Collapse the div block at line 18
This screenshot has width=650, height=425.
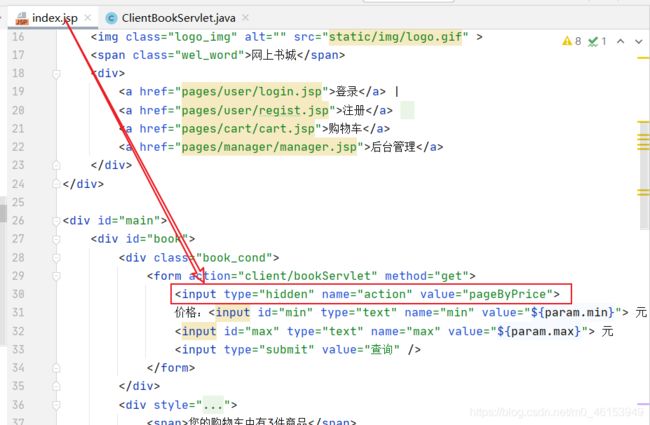click(56, 74)
